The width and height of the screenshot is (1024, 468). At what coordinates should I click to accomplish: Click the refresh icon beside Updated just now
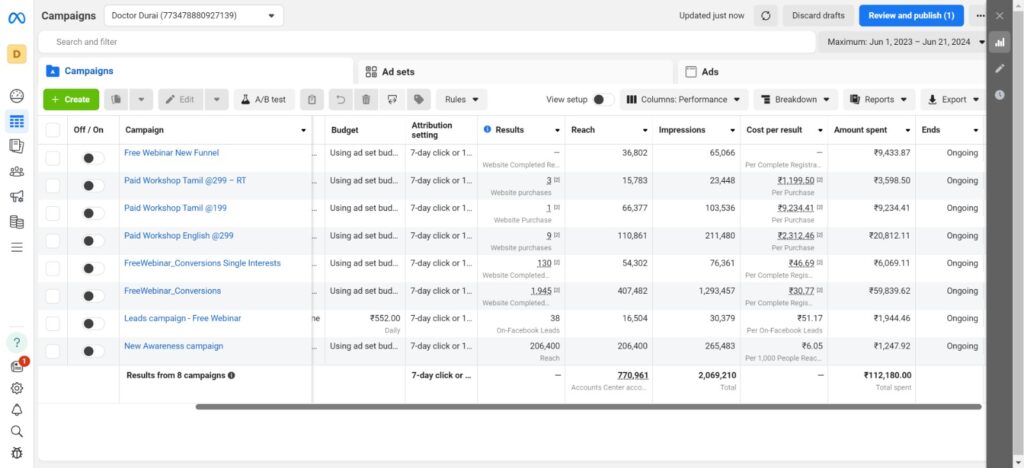pos(766,16)
